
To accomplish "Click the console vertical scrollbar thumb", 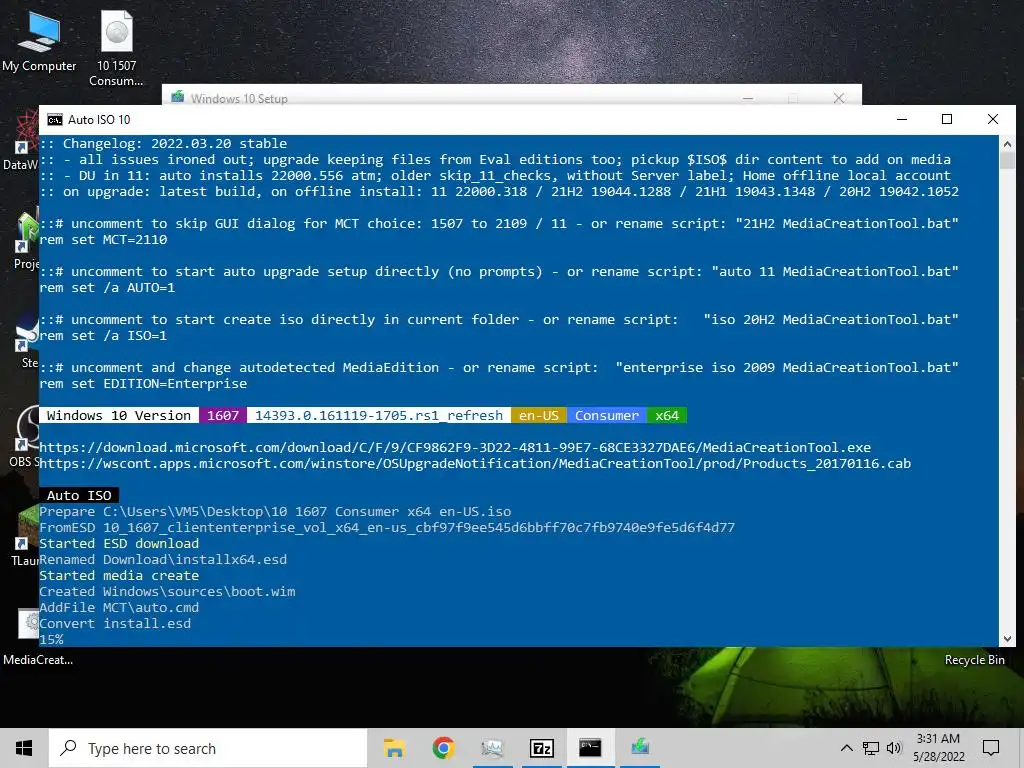I will coord(1007,161).
